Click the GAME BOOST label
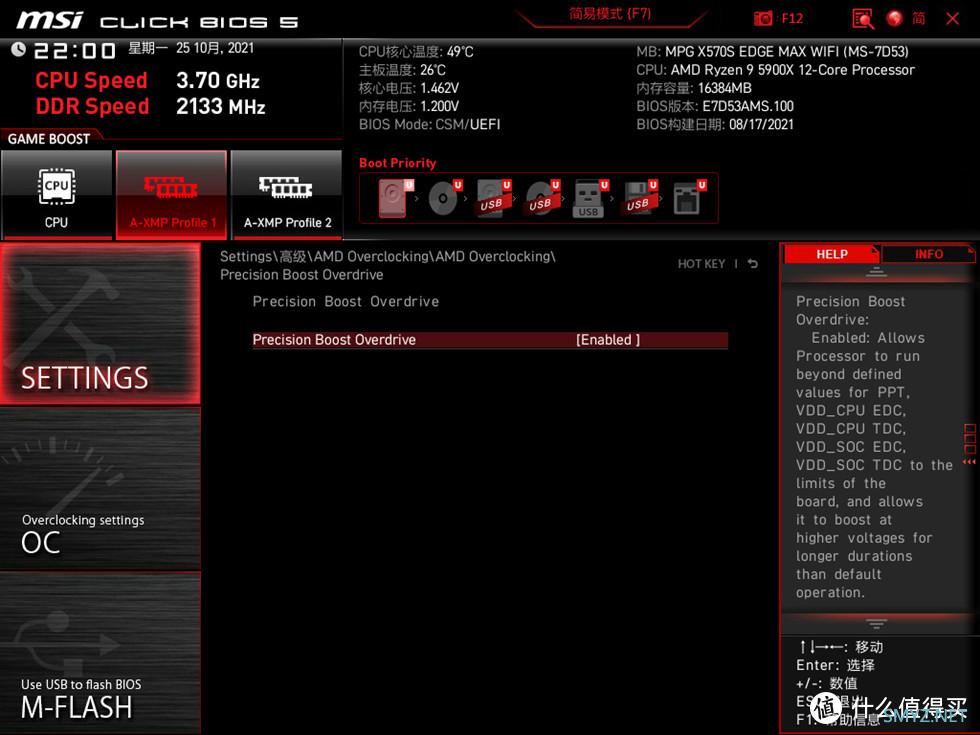Viewport: 980px width, 735px height. coord(49,139)
